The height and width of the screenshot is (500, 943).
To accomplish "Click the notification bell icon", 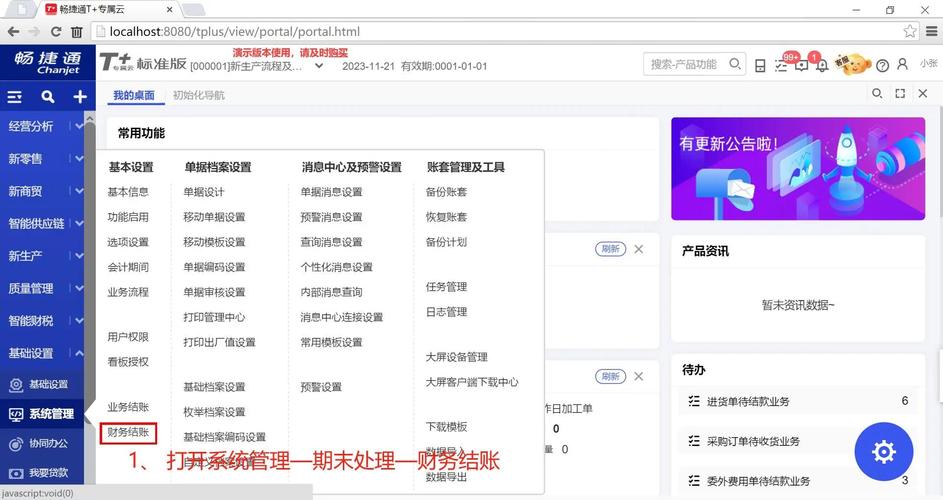I will click(x=822, y=65).
